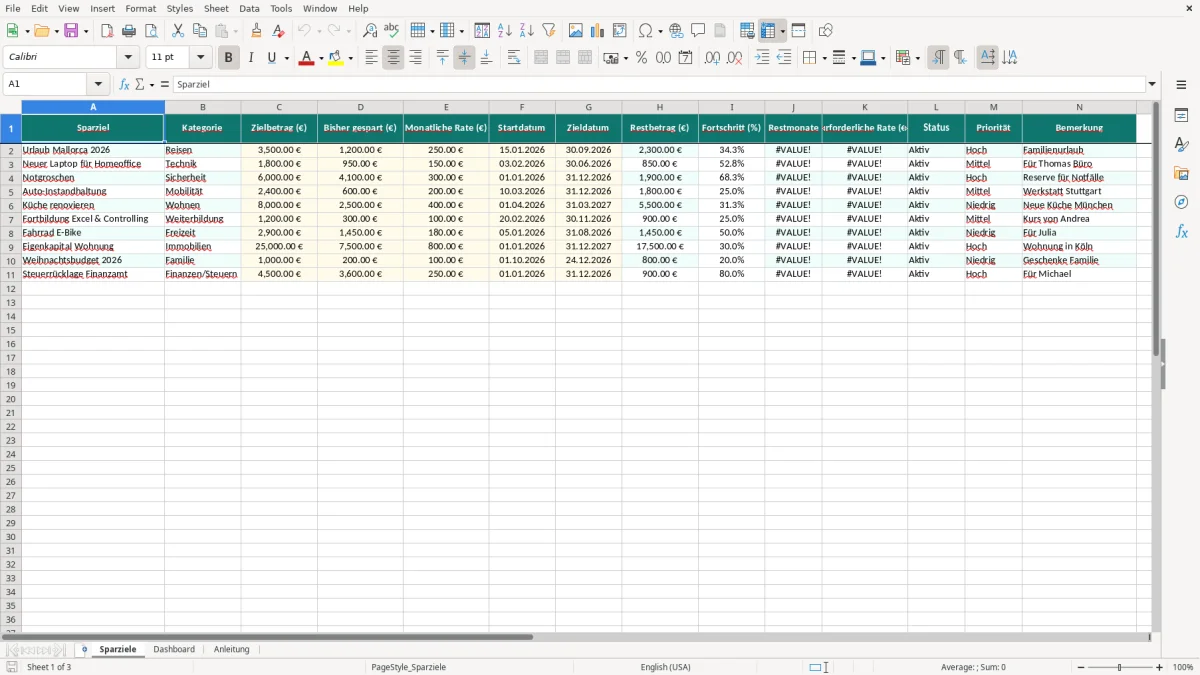Click zoom in plus button
The height and width of the screenshot is (675, 1200).
1160,667
